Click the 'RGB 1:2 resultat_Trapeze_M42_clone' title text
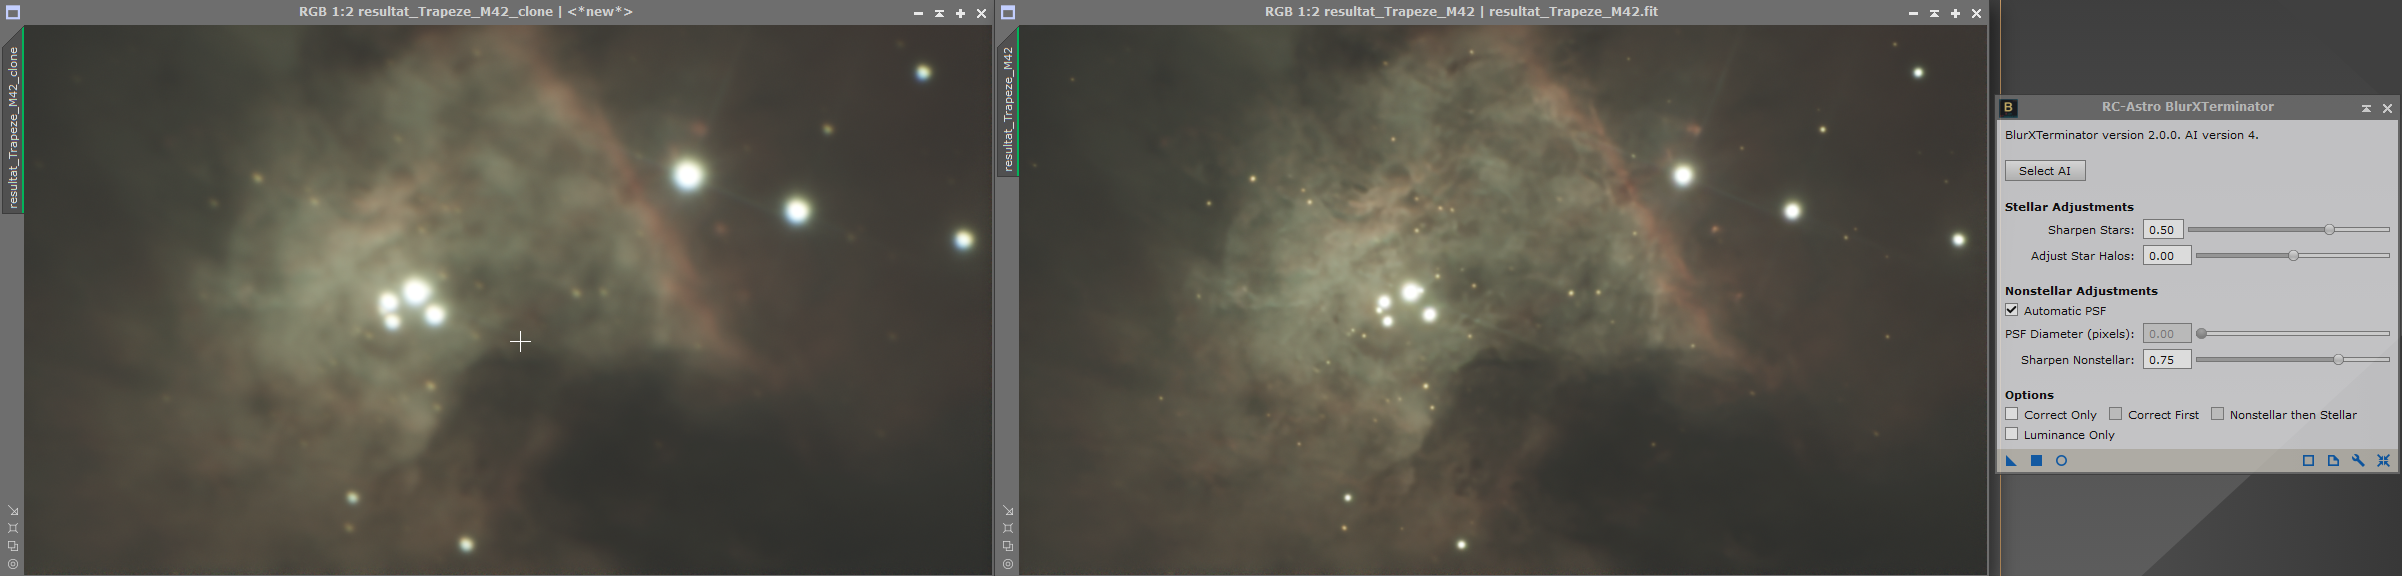Screen dimensions: 2402x576 click(426, 12)
